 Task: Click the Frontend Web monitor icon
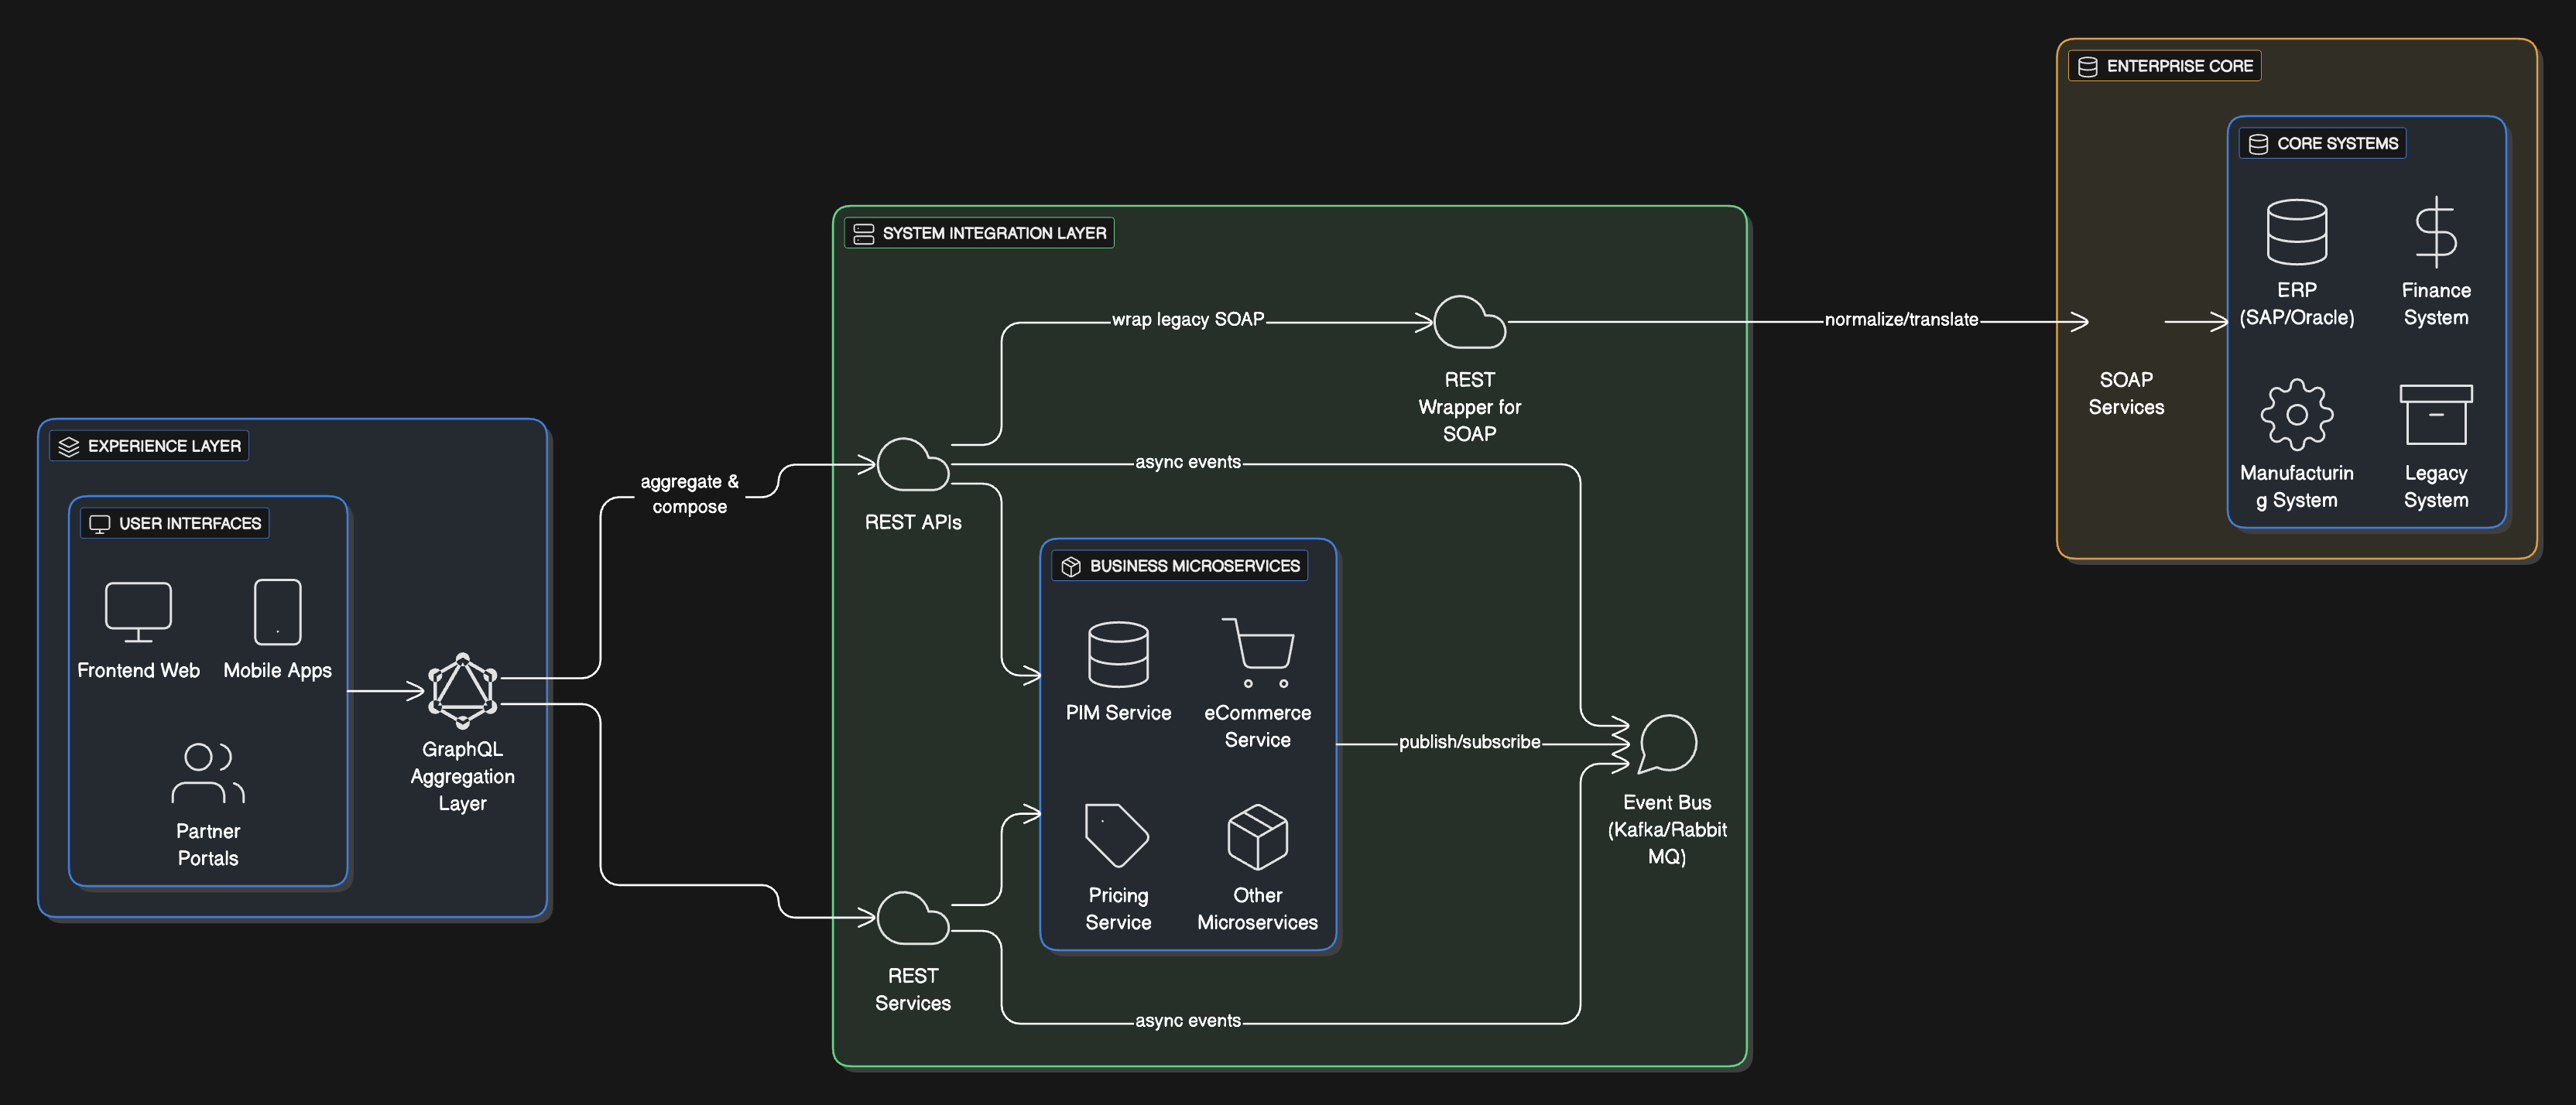pyautogui.click(x=138, y=611)
